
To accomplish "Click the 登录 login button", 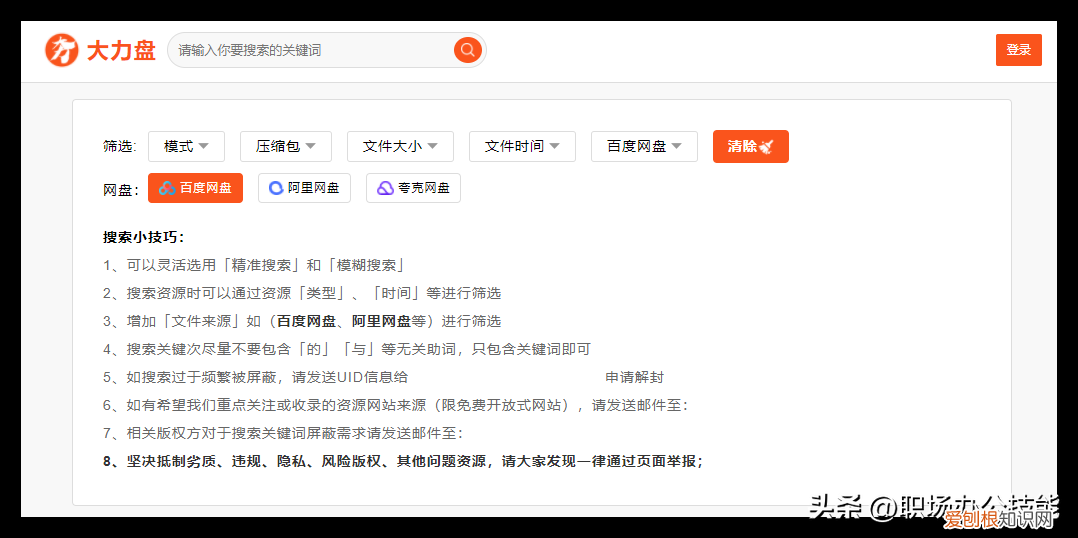I will (1018, 50).
